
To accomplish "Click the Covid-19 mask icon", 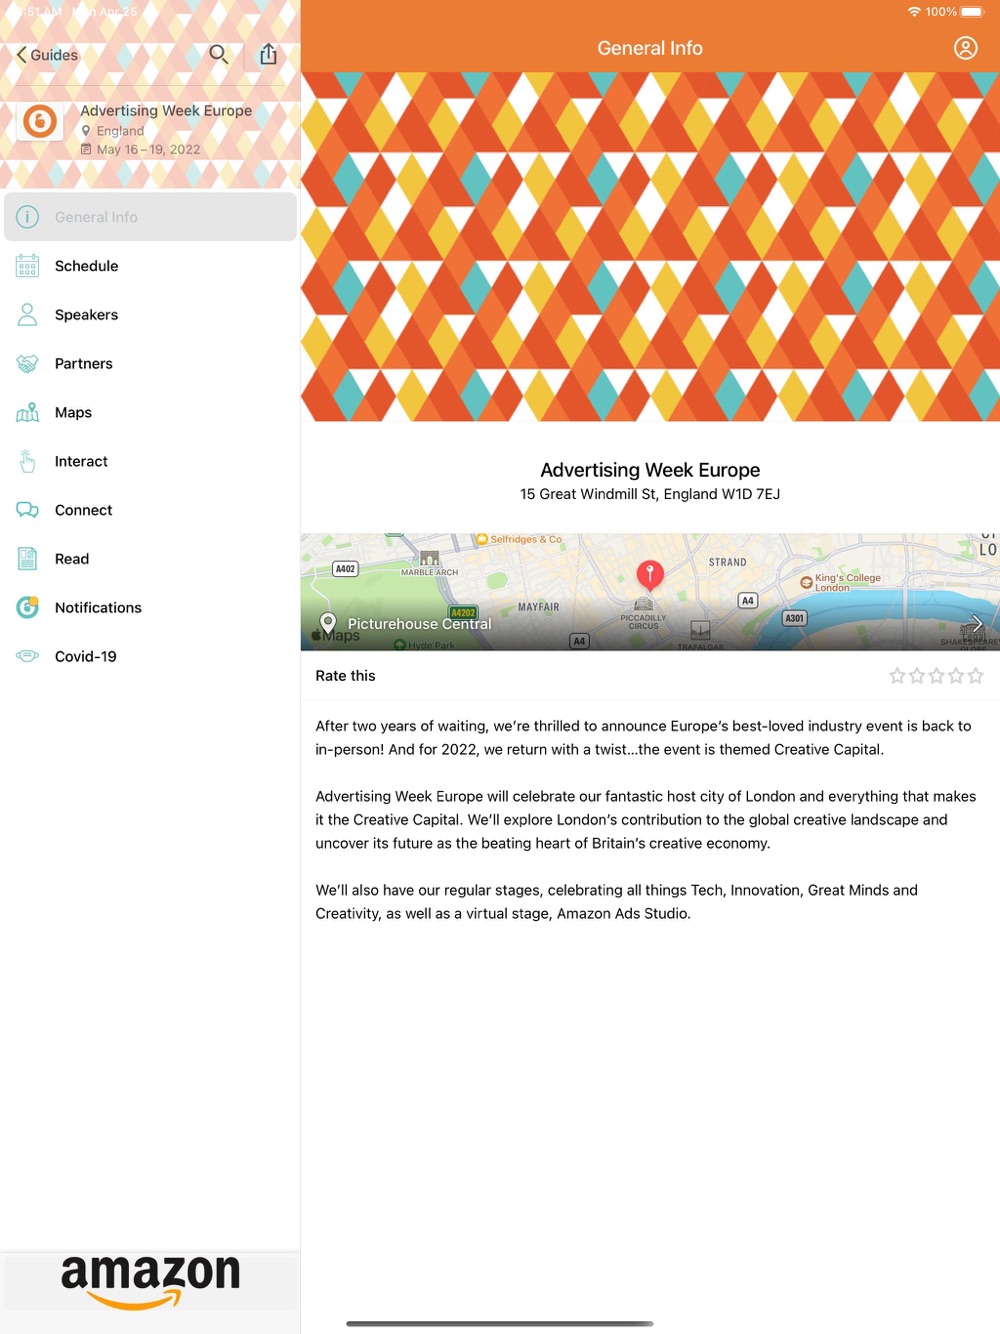I will 28,656.
